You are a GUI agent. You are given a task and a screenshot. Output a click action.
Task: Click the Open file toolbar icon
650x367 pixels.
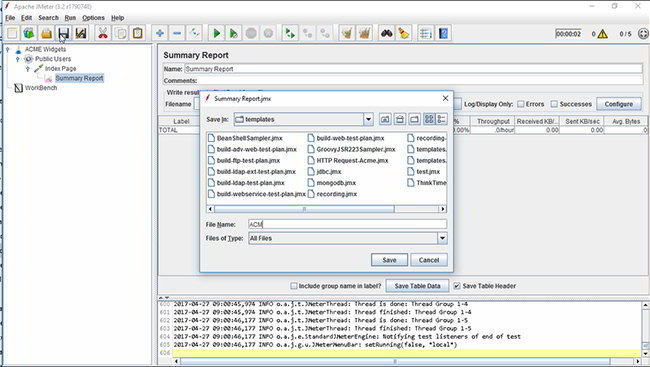coord(46,33)
